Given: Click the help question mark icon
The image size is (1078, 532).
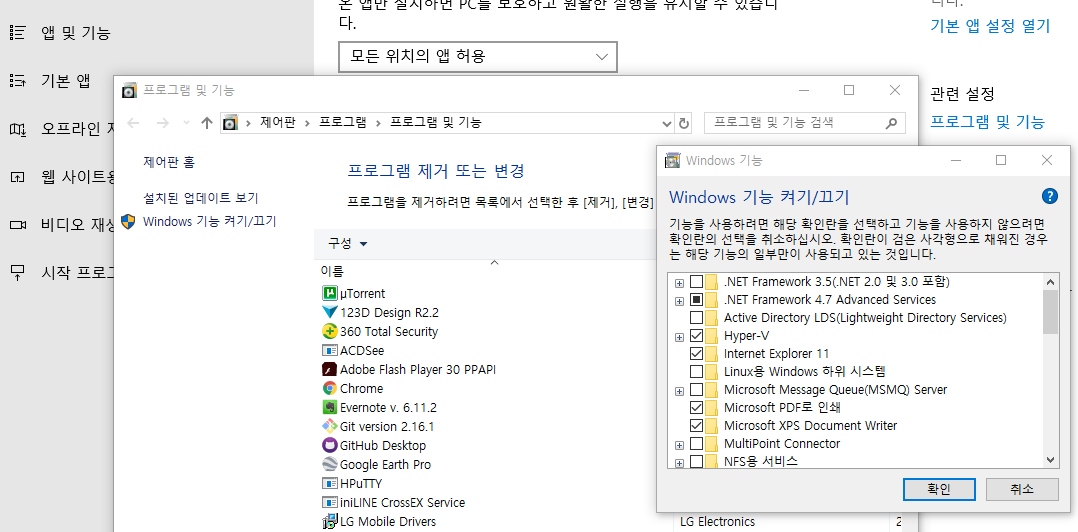Looking at the screenshot, I should [1050, 197].
